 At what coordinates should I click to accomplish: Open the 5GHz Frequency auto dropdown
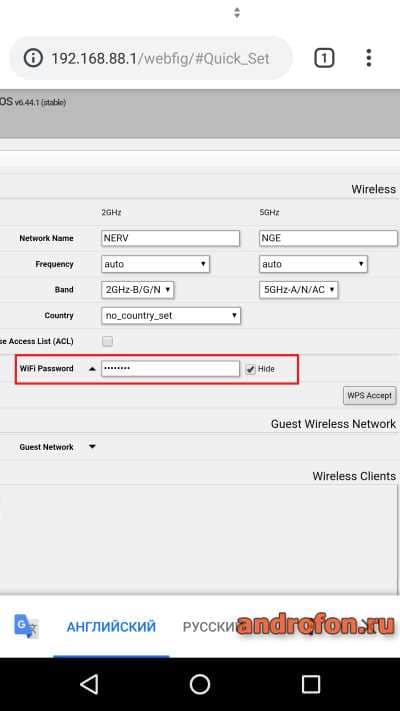coord(313,264)
